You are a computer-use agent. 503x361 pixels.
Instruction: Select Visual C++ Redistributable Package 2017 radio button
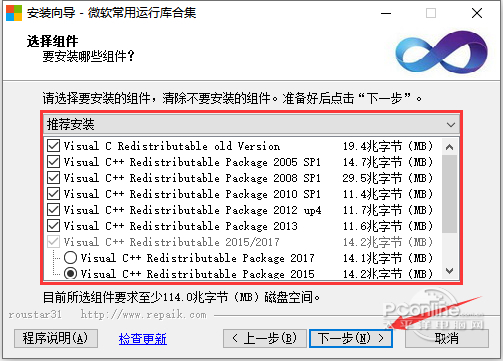[70, 258]
